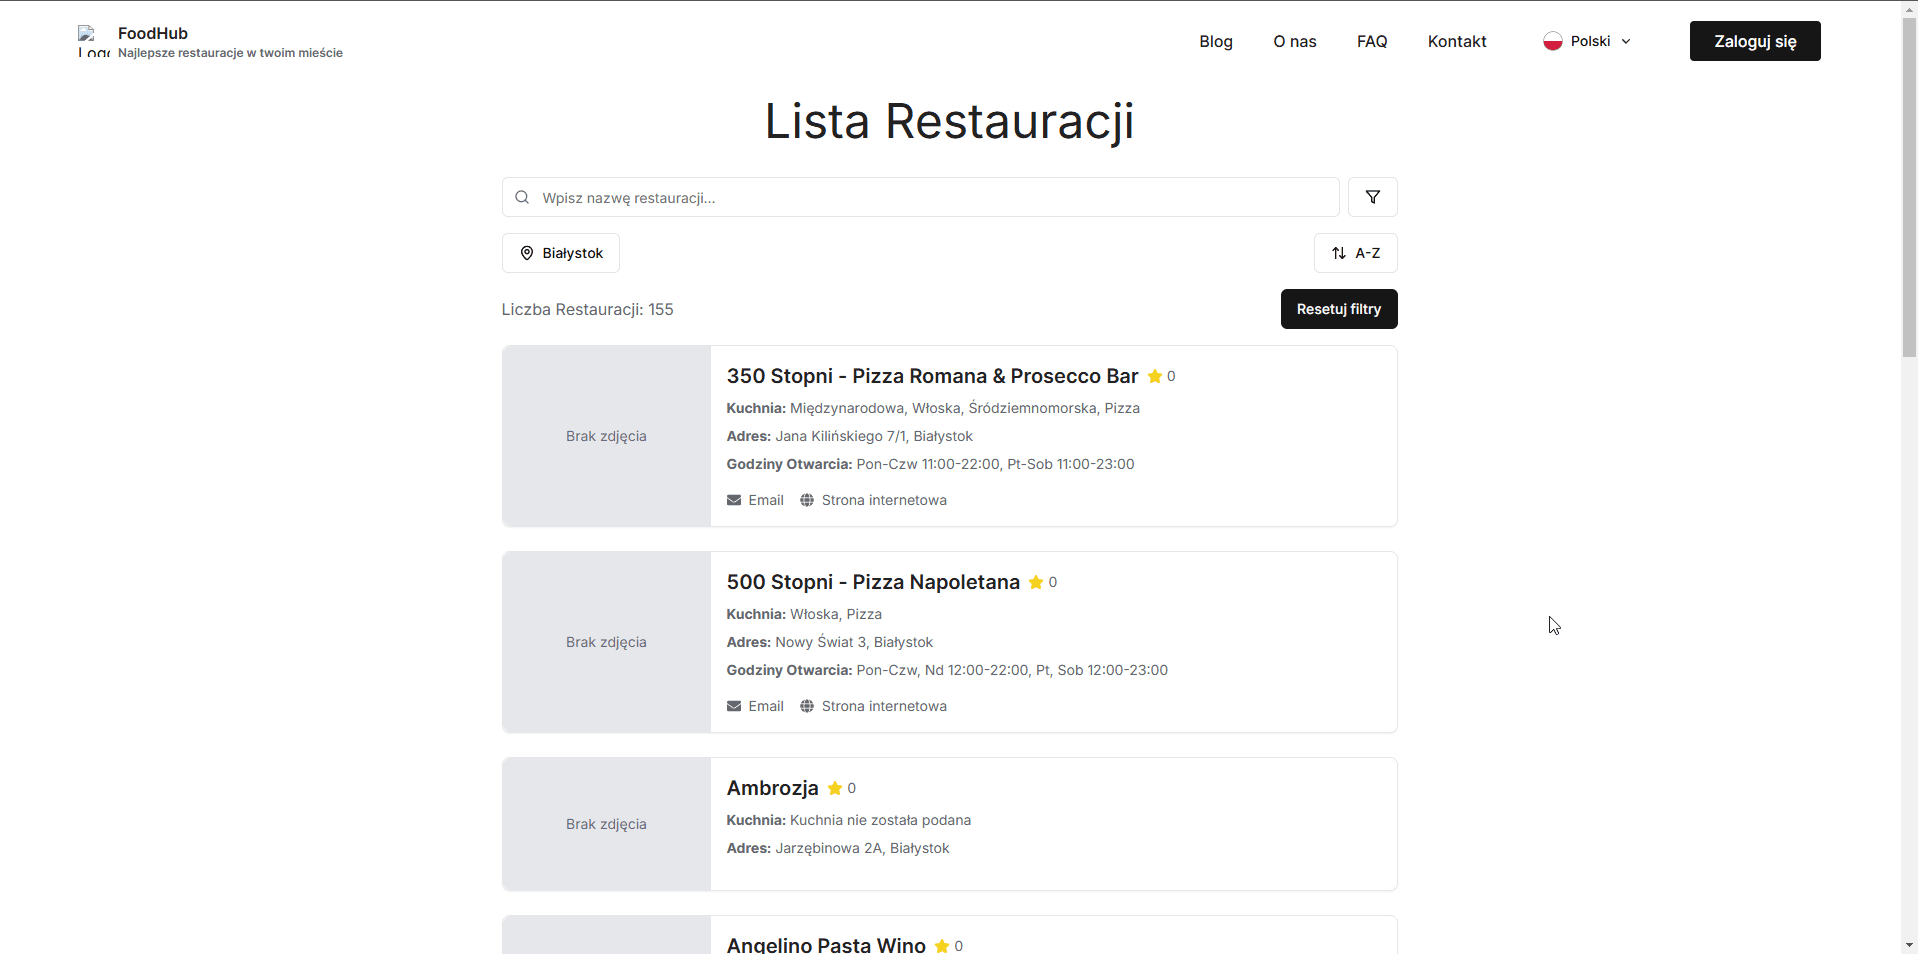
Task: Click the star rating icon for Ambrozja
Action: click(x=834, y=788)
